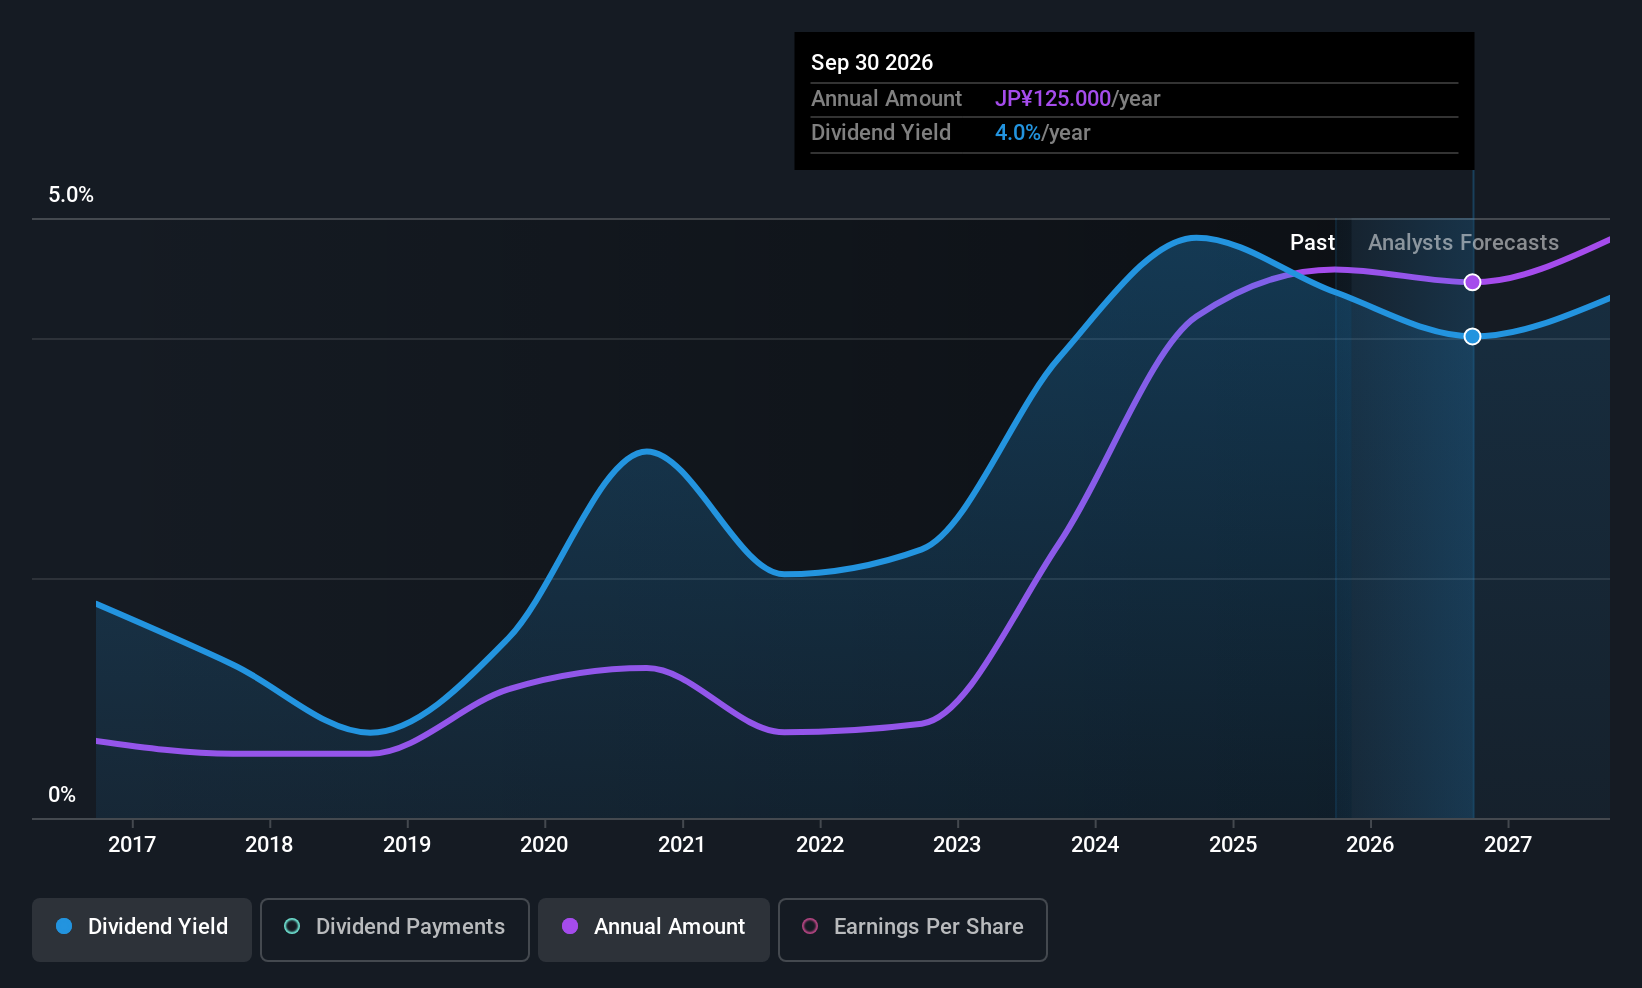Enable the Earnings Per Share series

[x=912, y=928]
